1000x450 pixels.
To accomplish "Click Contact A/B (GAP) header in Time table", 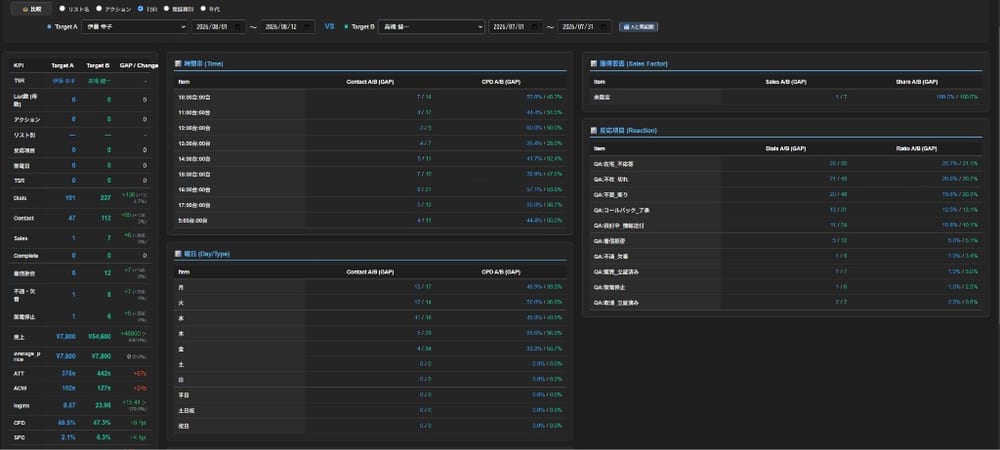I will coord(370,82).
